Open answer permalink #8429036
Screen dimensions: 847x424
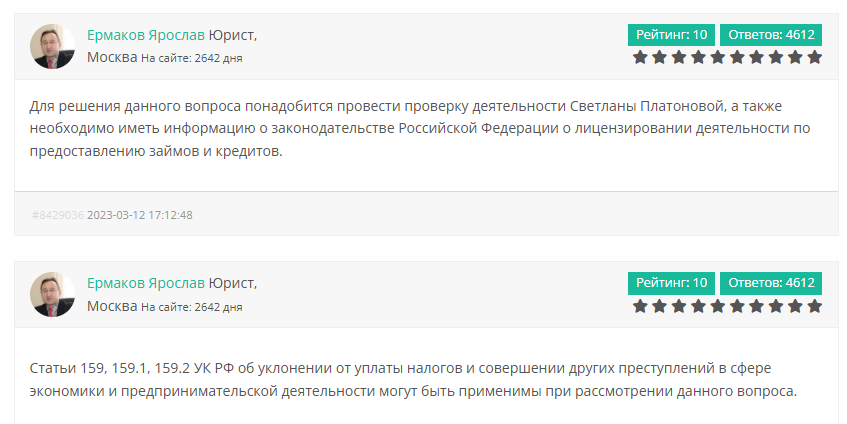pyautogui.click(x=58, y=215)
